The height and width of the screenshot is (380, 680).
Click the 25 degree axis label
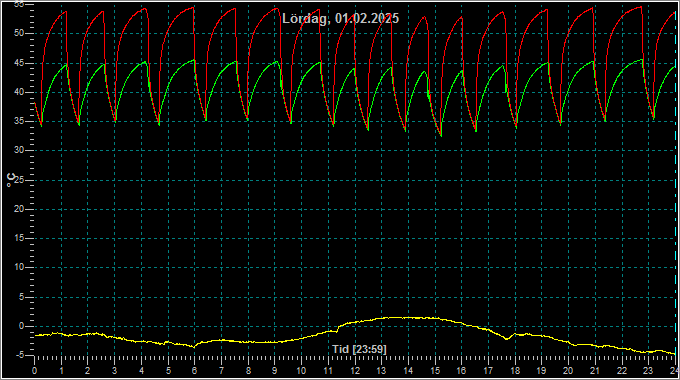[x=19, y=180]
